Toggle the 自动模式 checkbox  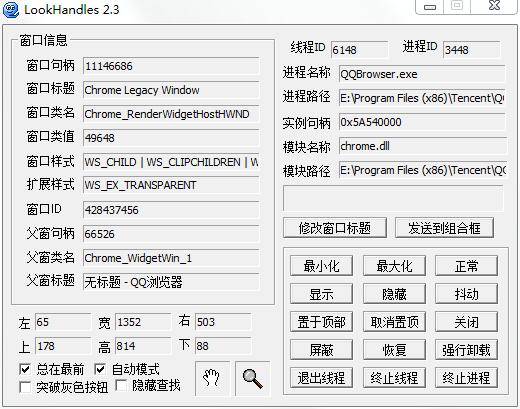[x=100, y=369]
